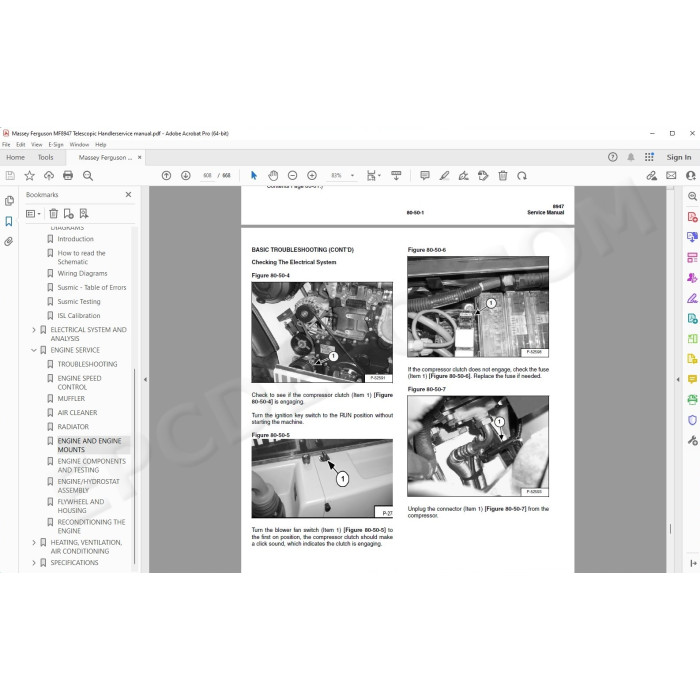700x700 pixels.
Task: Go to next page arrow icon
Action: (186, 175)
